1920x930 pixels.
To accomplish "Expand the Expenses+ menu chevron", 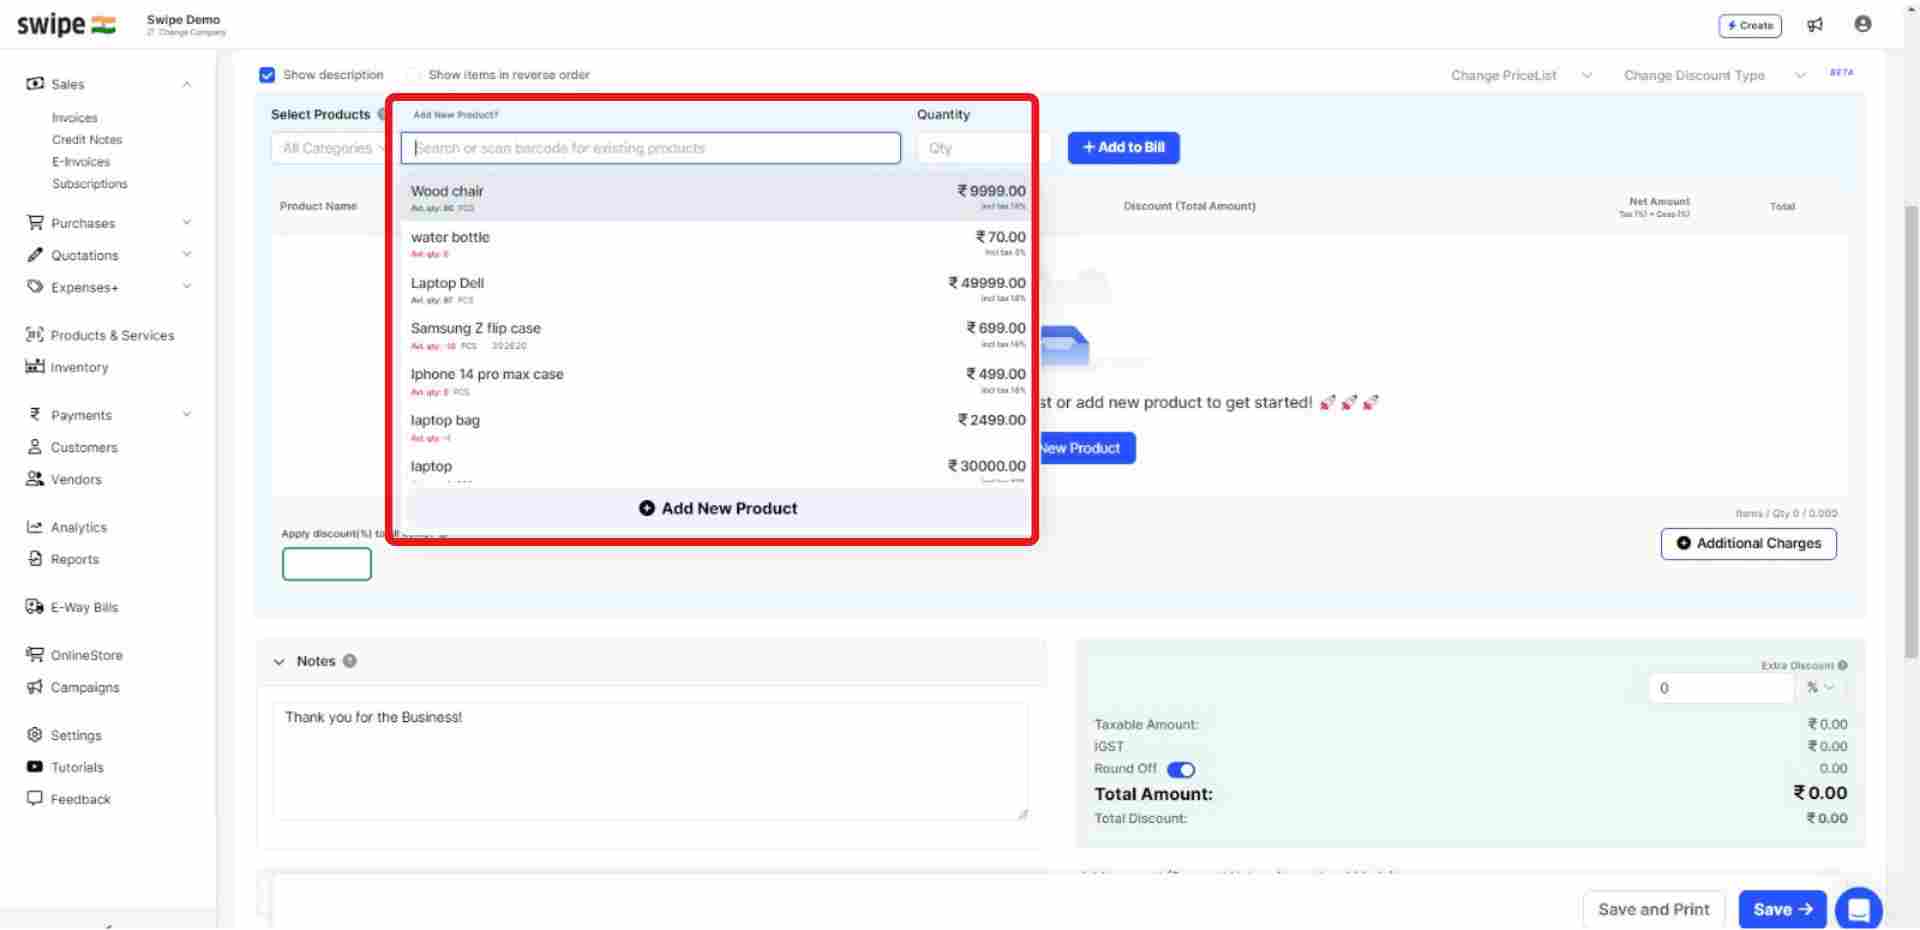I will (x=187, y=287).
